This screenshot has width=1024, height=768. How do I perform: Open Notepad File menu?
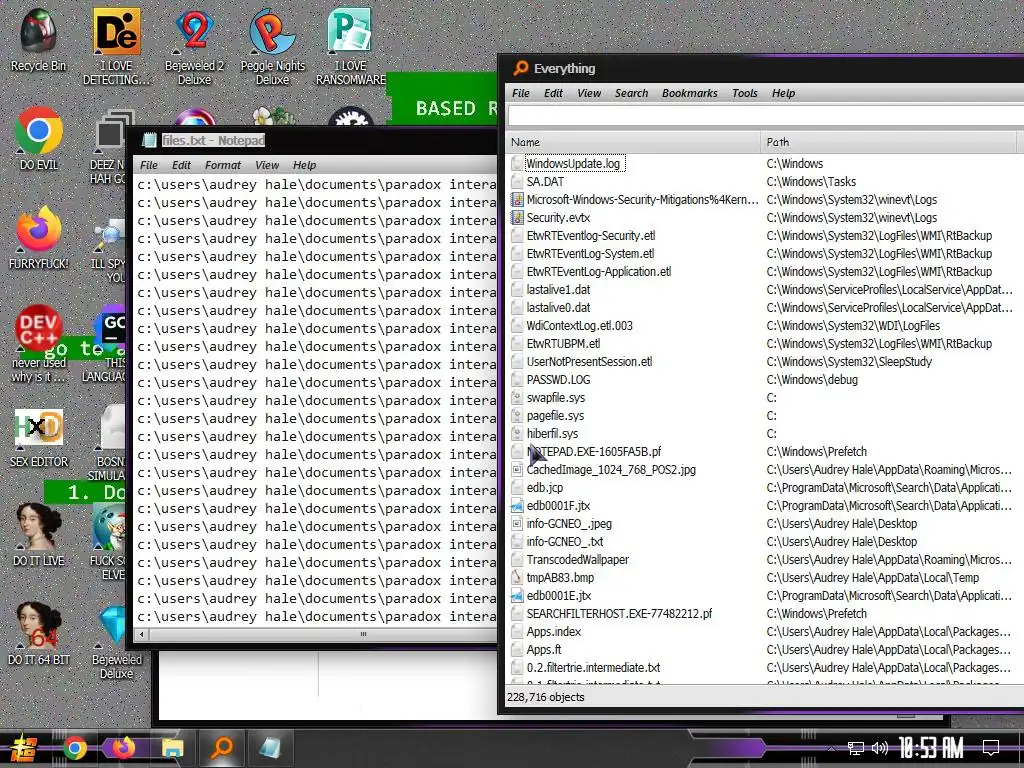point(149,165)
